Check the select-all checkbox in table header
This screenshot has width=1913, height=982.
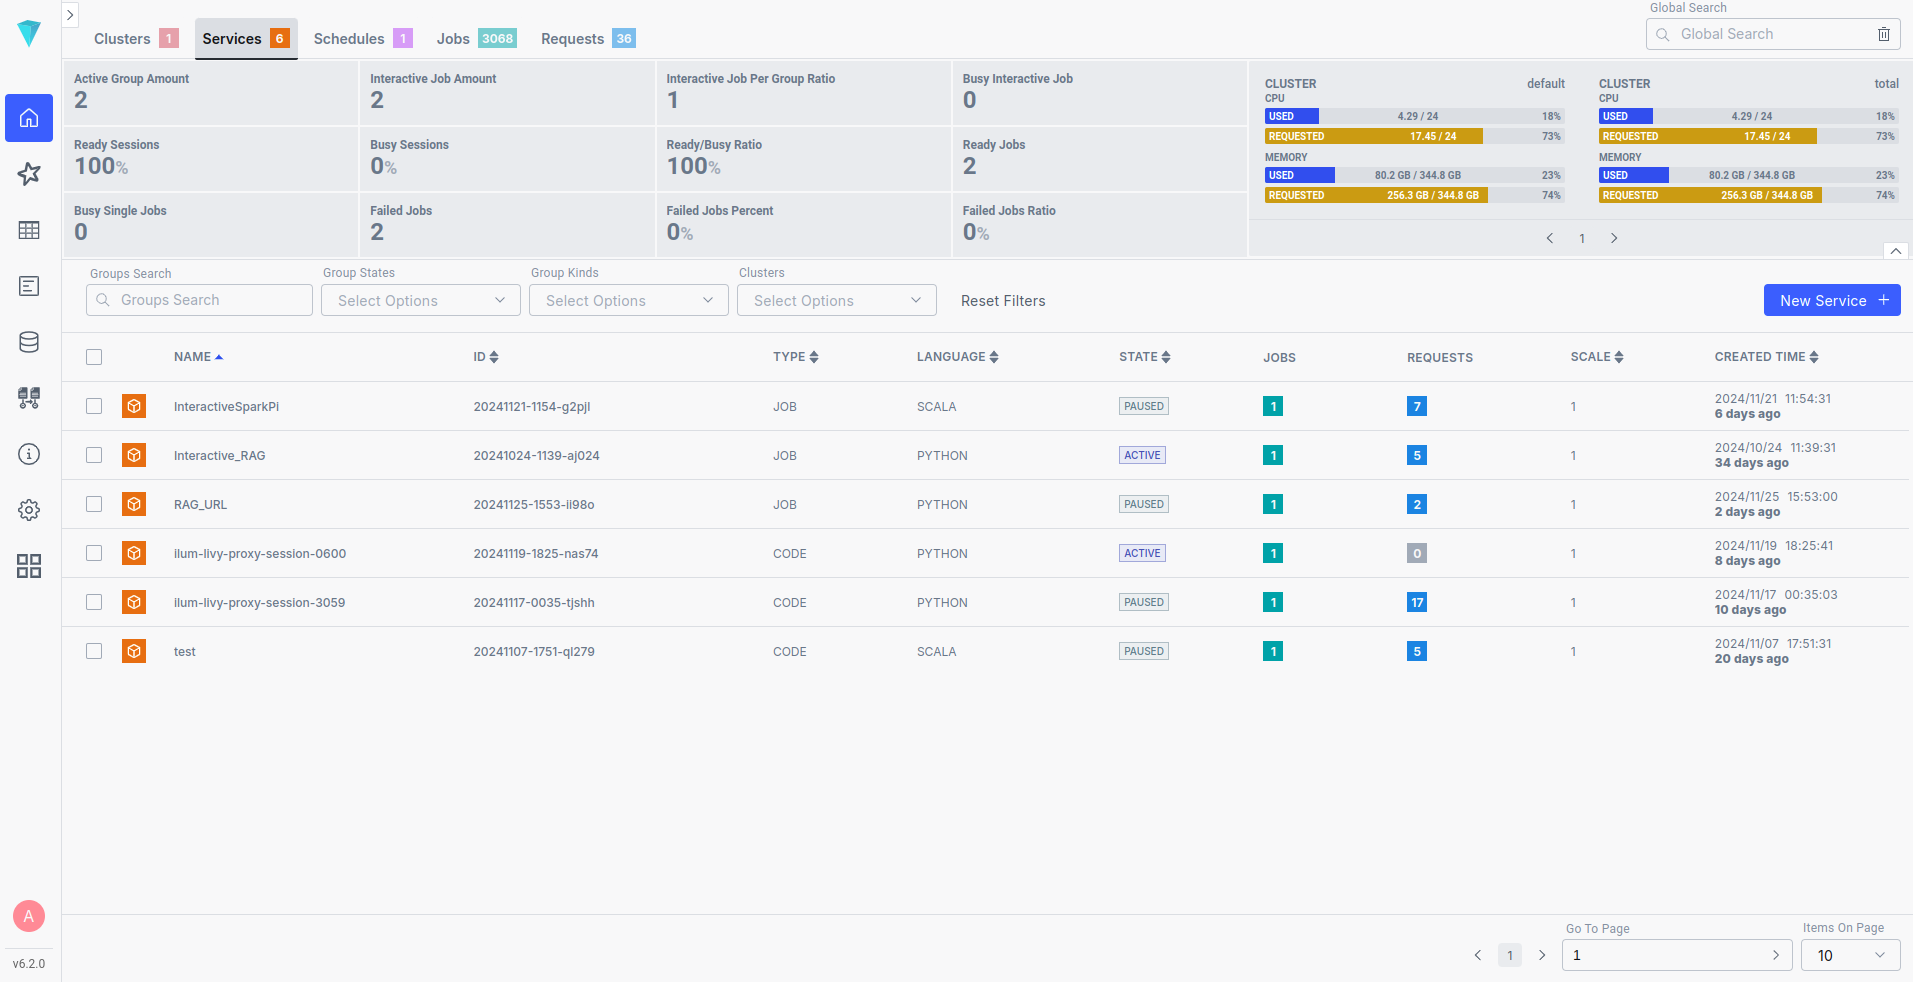point(93,356)
